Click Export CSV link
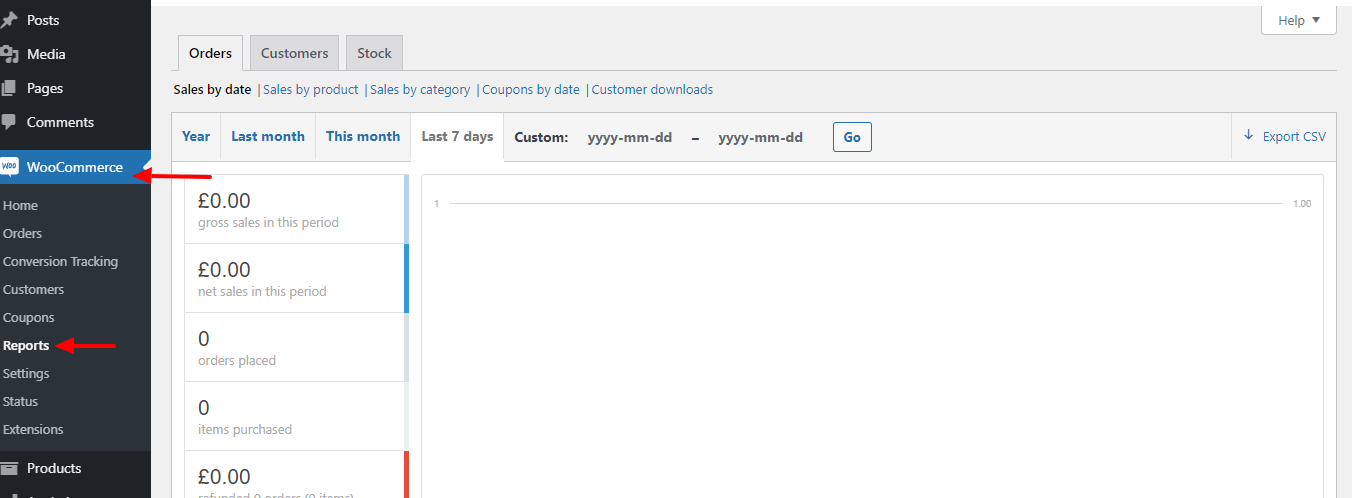This screenshot has width=1352, height=498. click(1284, 136)
